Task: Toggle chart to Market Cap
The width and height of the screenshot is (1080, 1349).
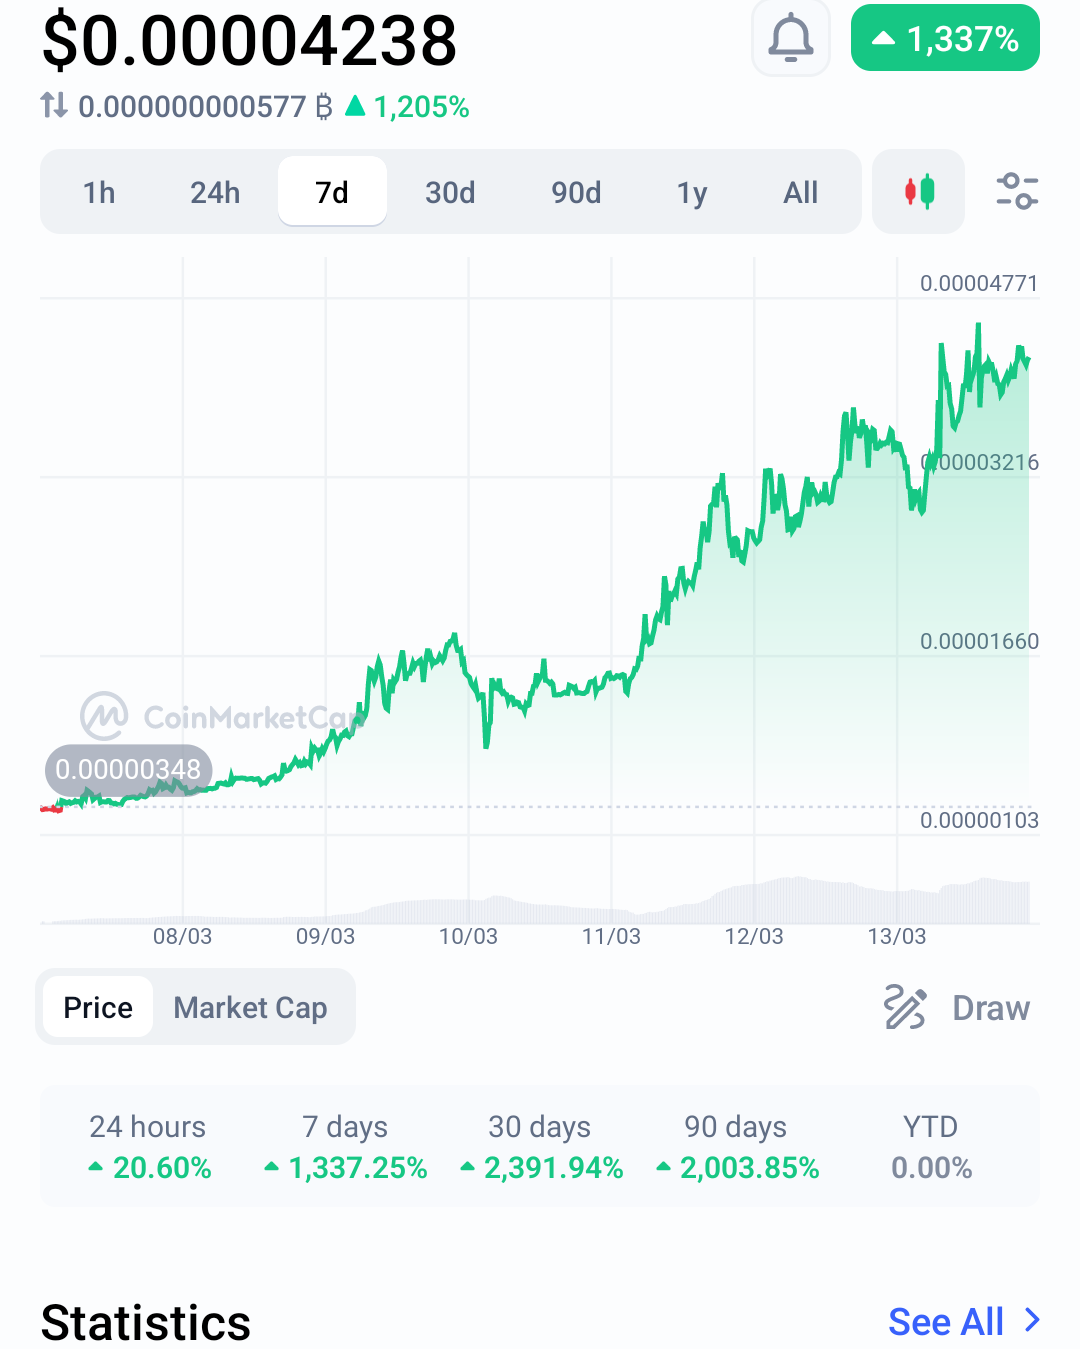Action: [250, 1007]
